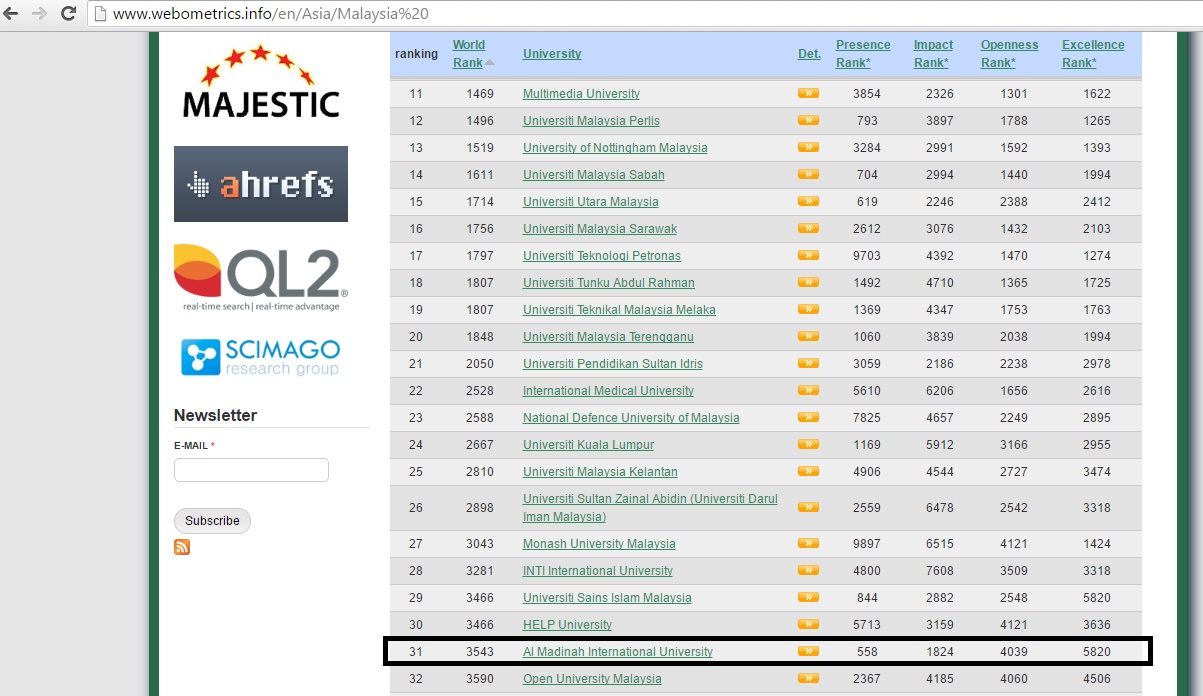Sort by University column header

(x=552, y=54)
